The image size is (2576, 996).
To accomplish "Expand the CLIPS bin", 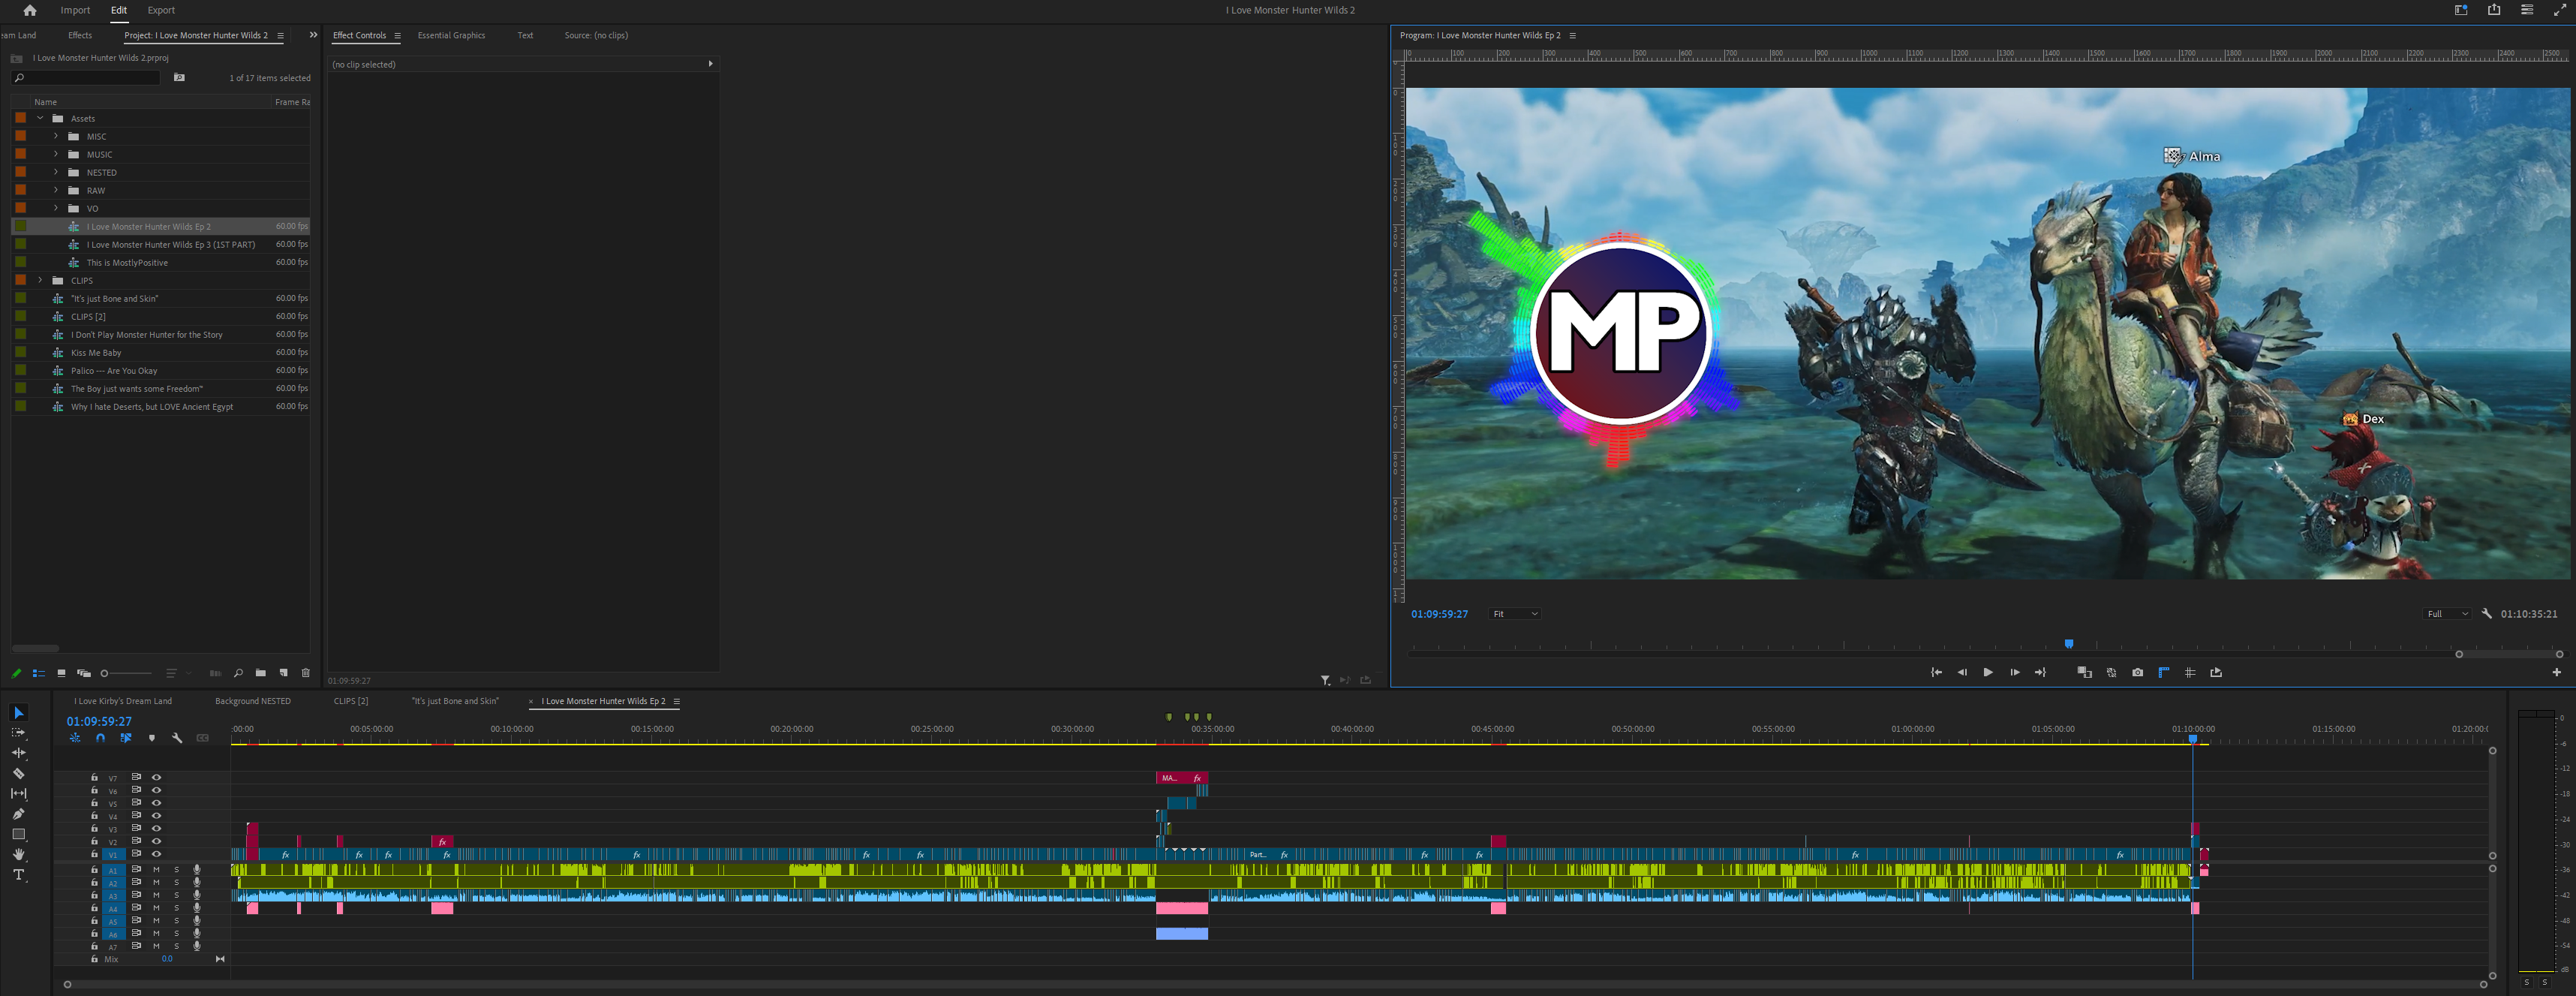I will (40, 280).
